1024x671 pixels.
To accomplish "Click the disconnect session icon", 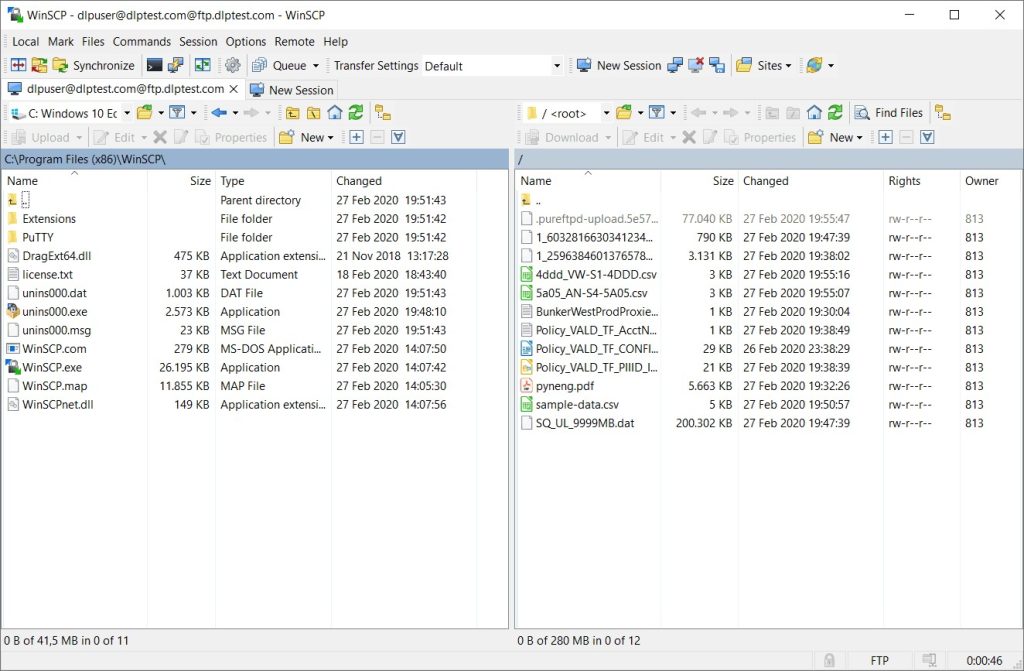I will click(696, 65).
